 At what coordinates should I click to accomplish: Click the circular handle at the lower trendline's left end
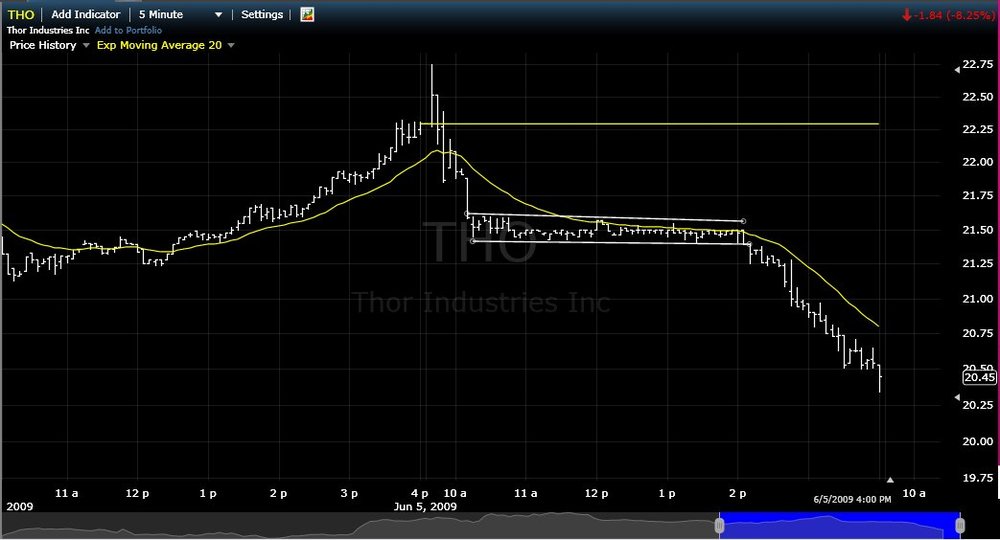473,241
